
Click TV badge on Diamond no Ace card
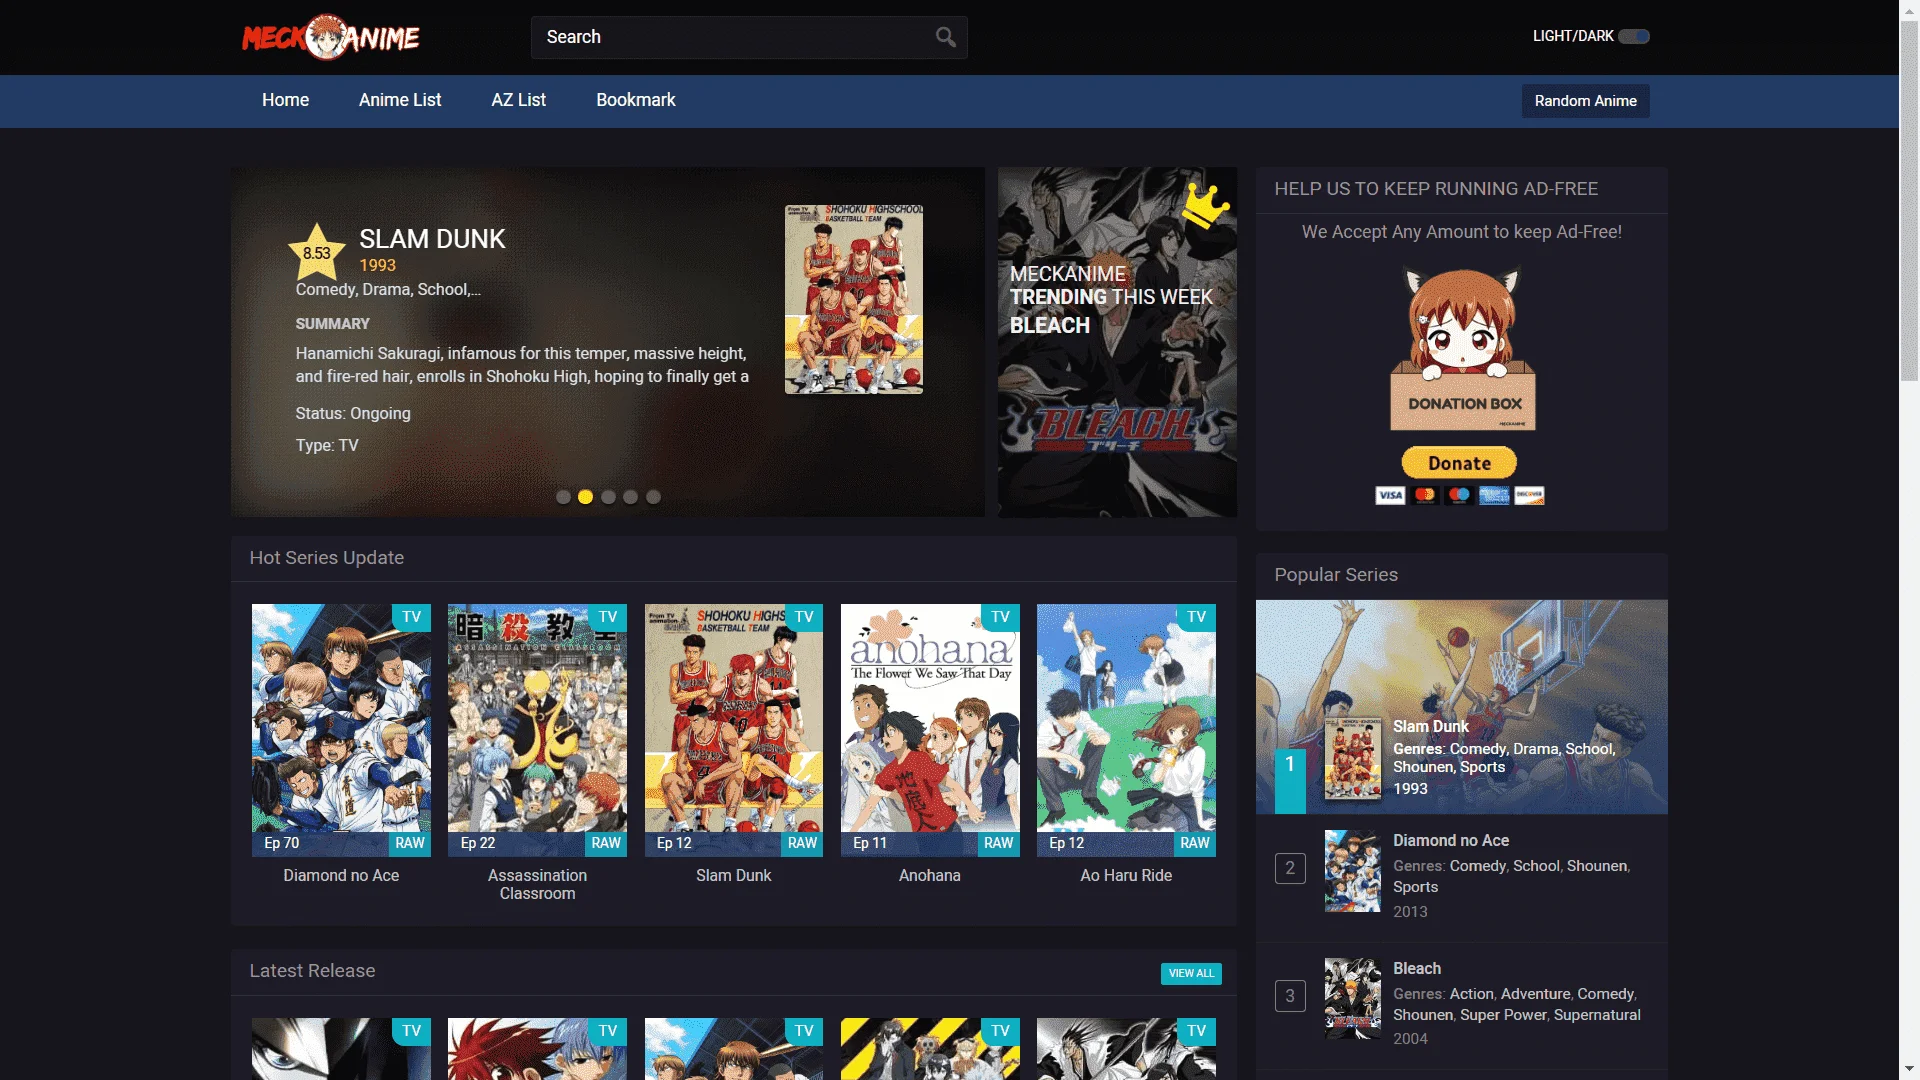[x=412, y=617]
